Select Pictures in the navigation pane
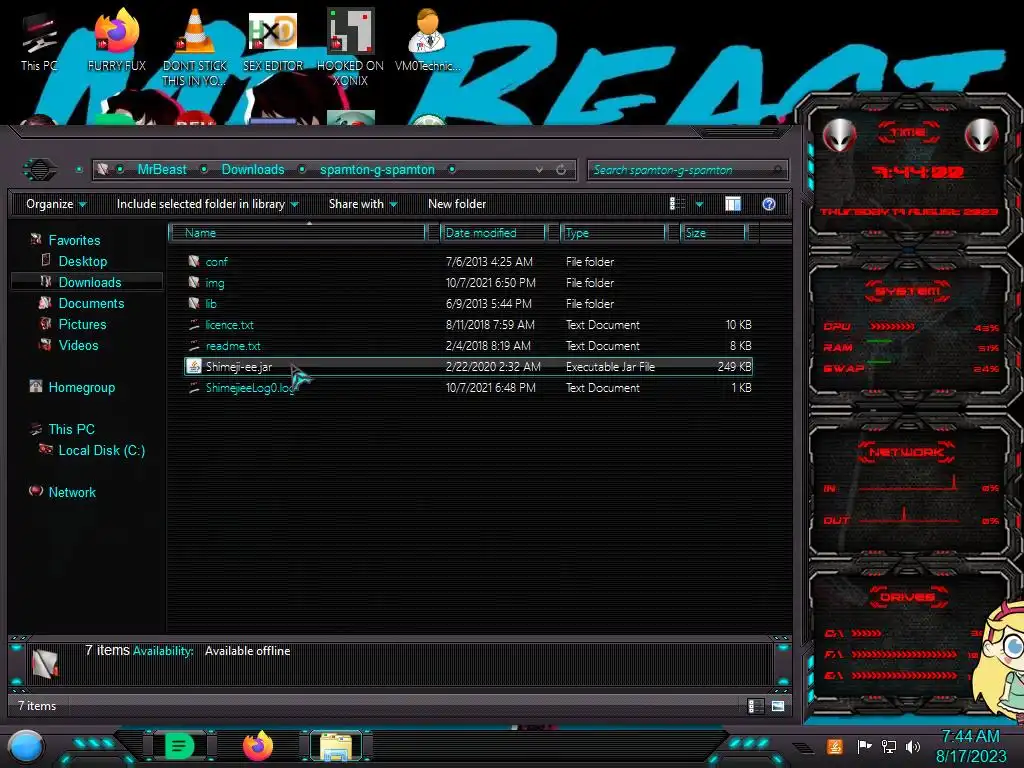 coord(82,324)
